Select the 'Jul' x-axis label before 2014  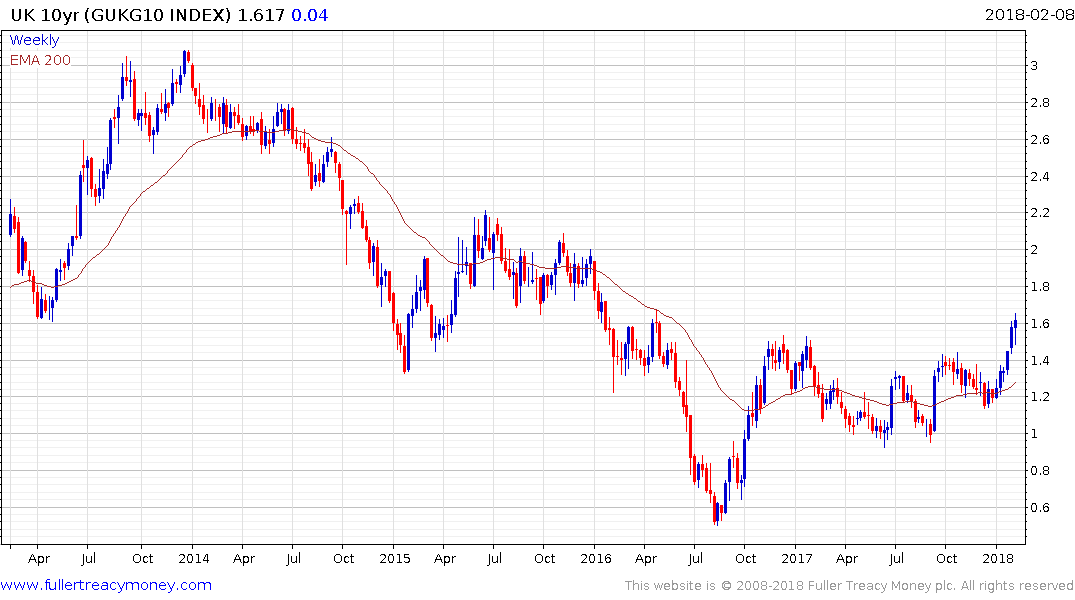pyautogui.click(x=88, y=559)
